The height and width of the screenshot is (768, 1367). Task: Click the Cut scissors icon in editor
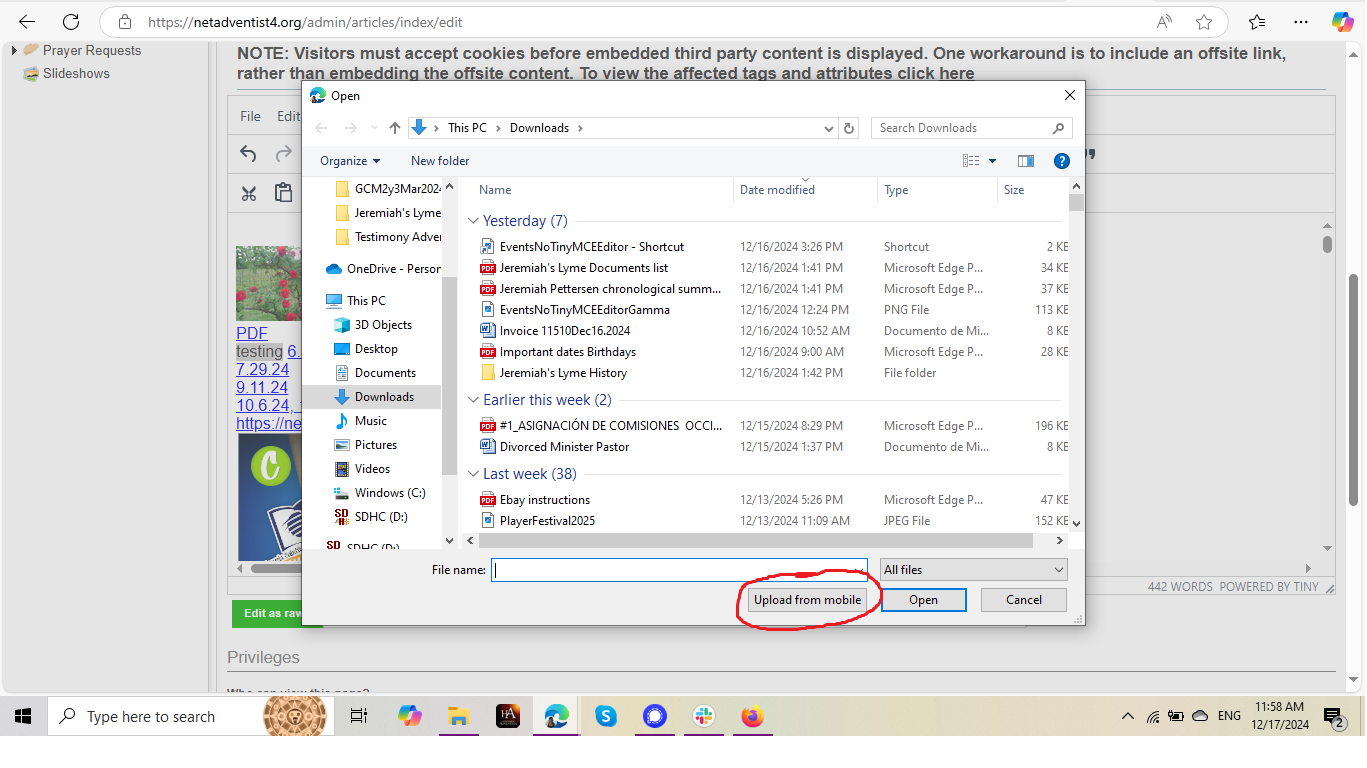click(x=249, y=193)
